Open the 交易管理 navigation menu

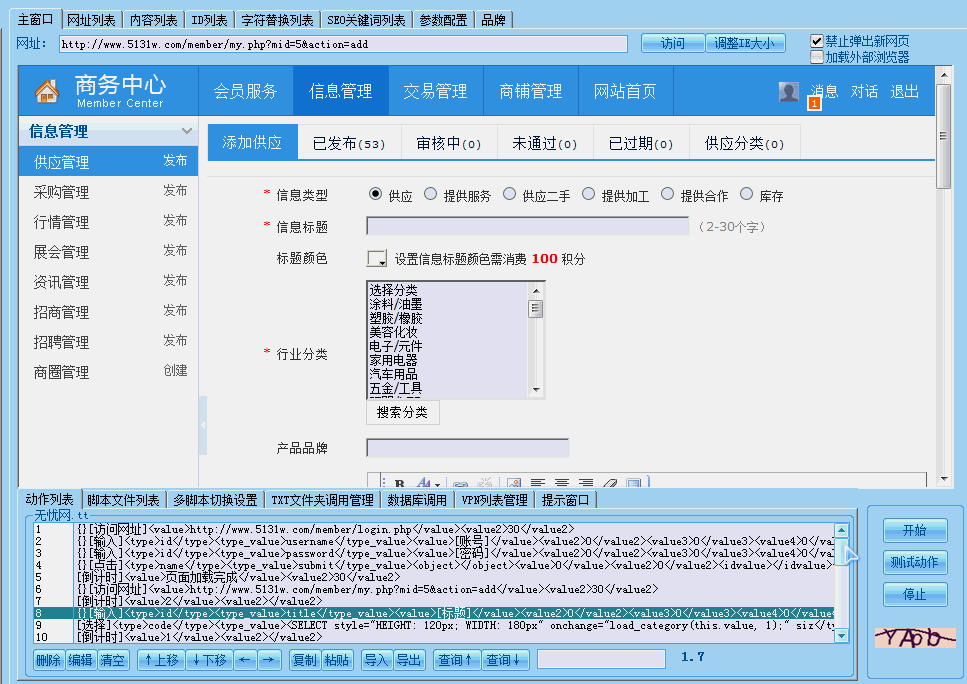435,91
